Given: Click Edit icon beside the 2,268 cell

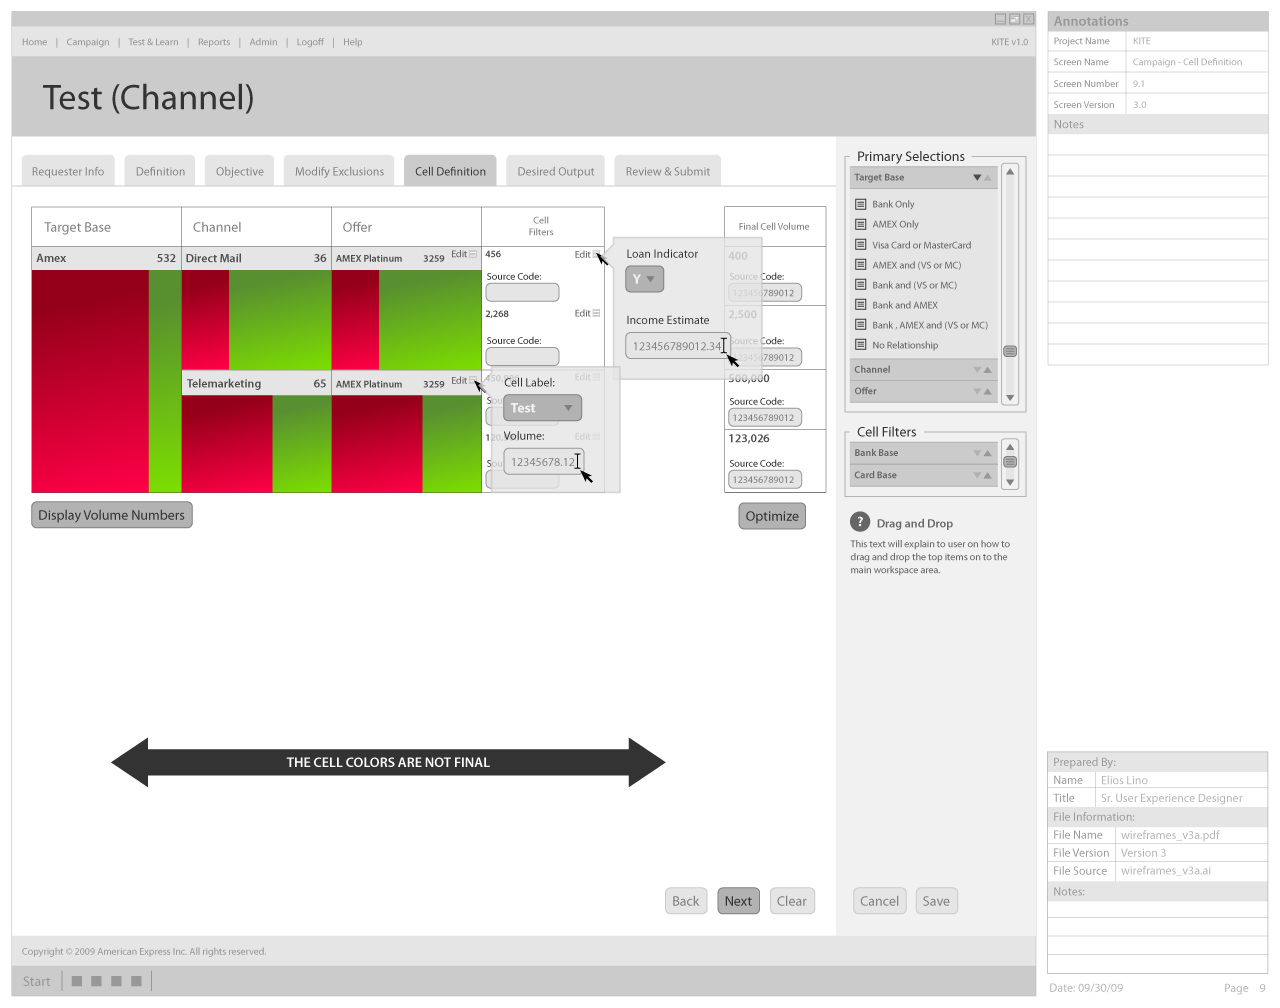Looking at the screenshot, I should coord(596,314).
